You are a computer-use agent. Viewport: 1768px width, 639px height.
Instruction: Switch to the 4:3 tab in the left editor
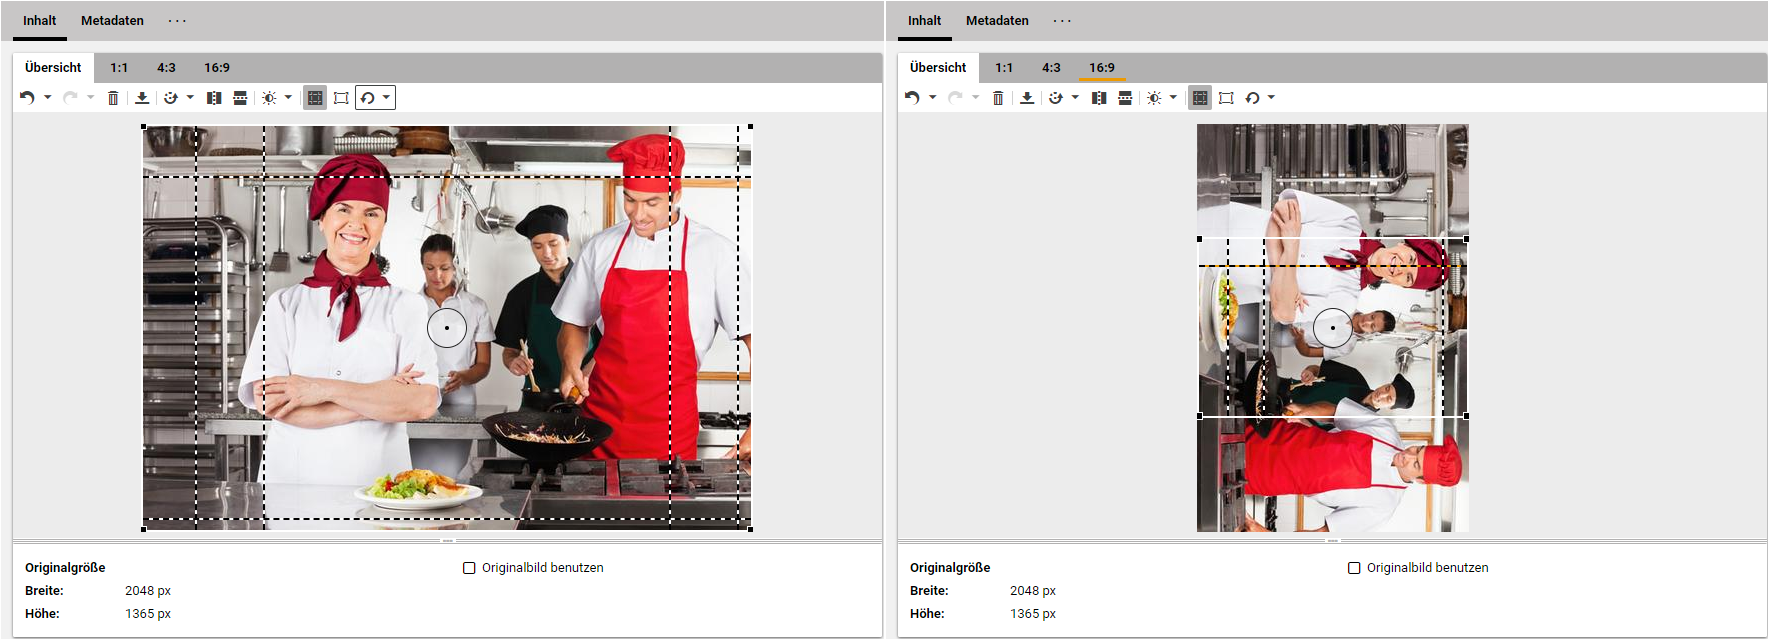point(166,68)
